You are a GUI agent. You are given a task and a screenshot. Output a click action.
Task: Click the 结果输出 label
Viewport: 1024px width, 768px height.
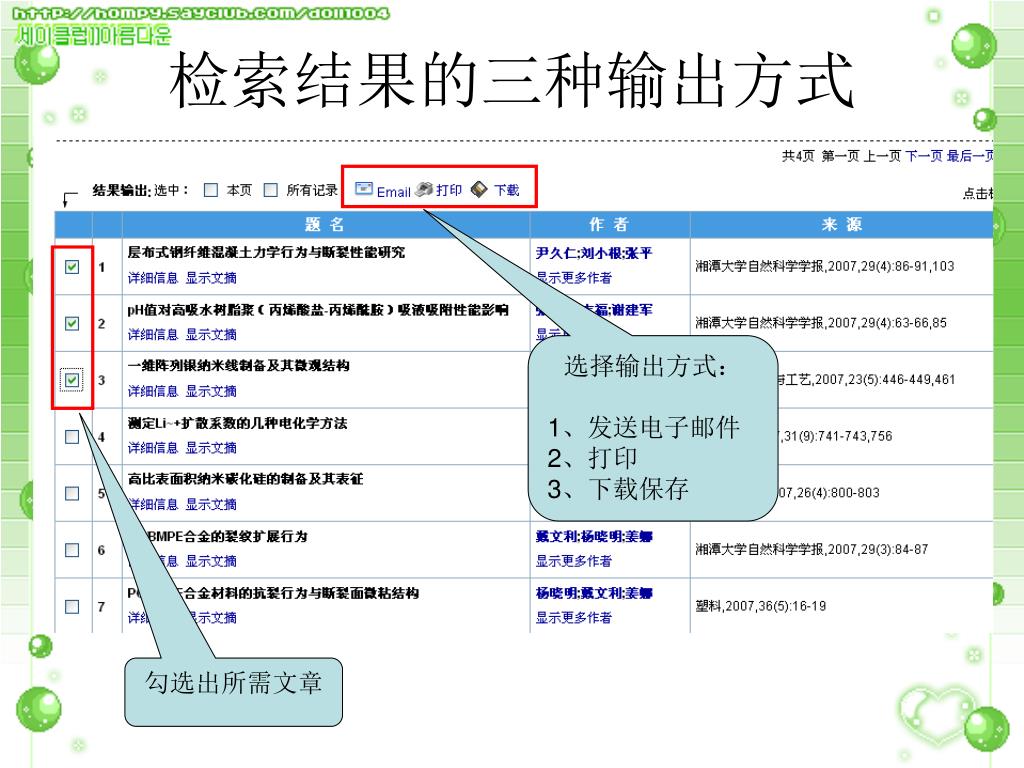click(121, 190)
